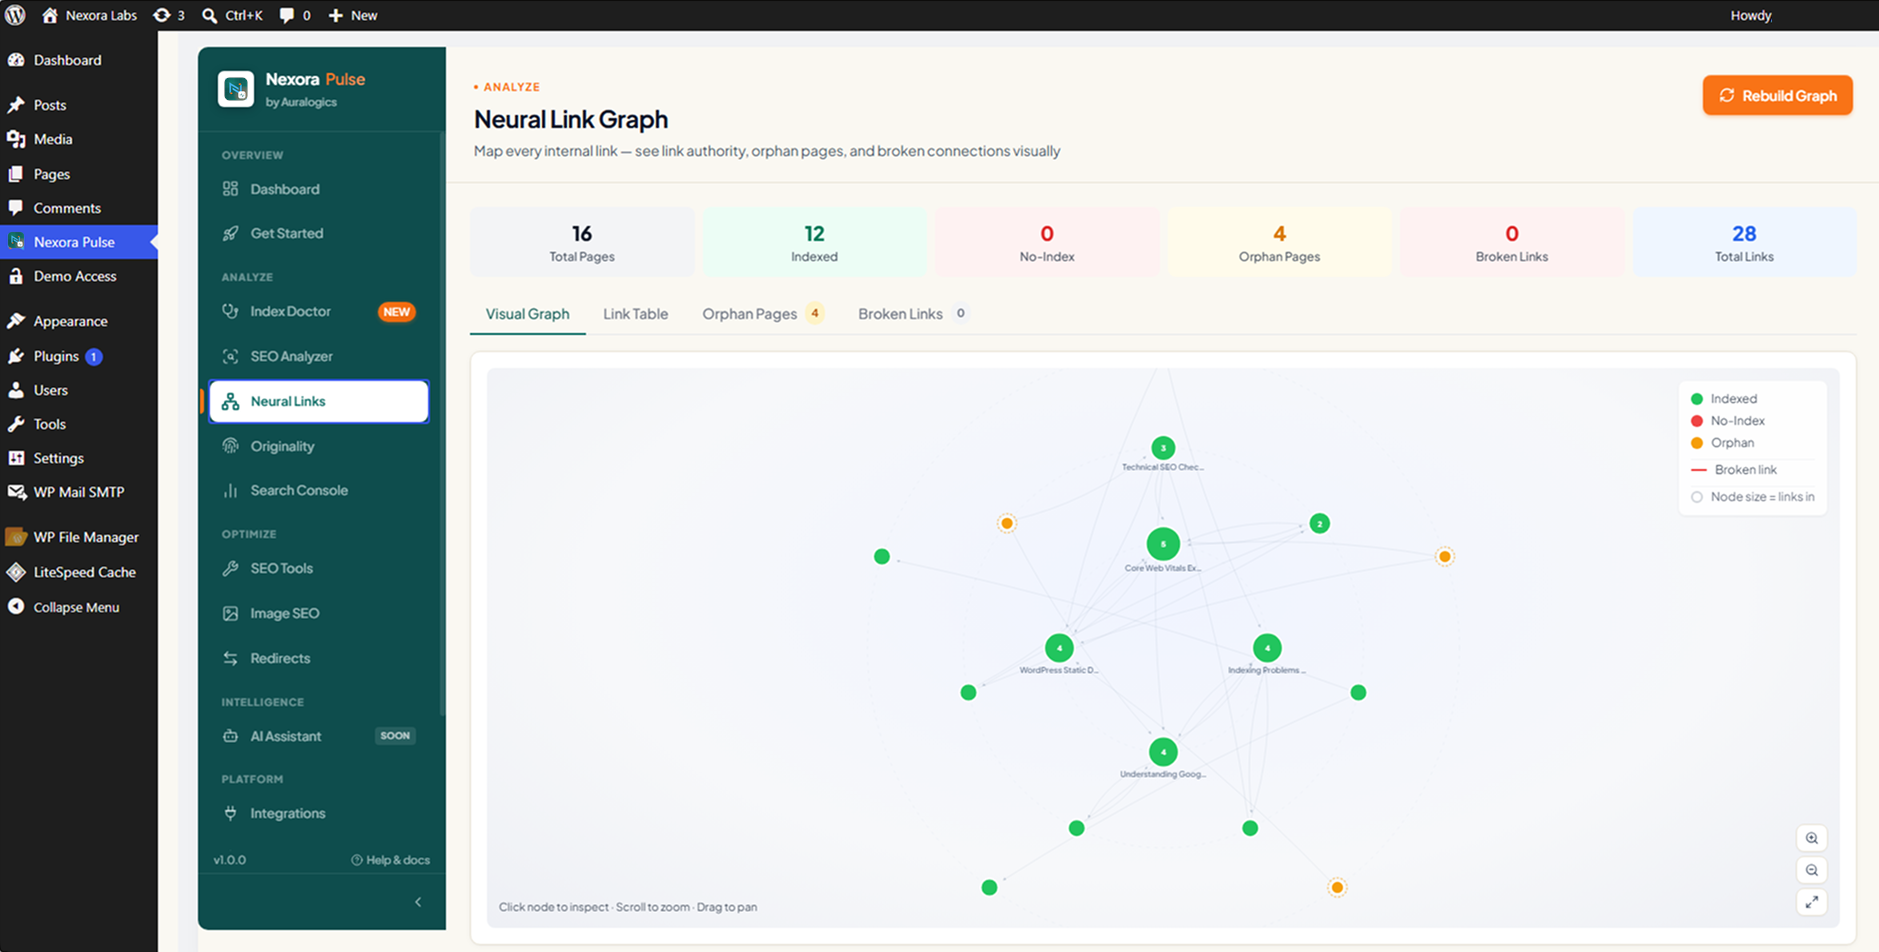Switch to the Link Table tab
The image size is (1879, 952).
tap(635, 314)
